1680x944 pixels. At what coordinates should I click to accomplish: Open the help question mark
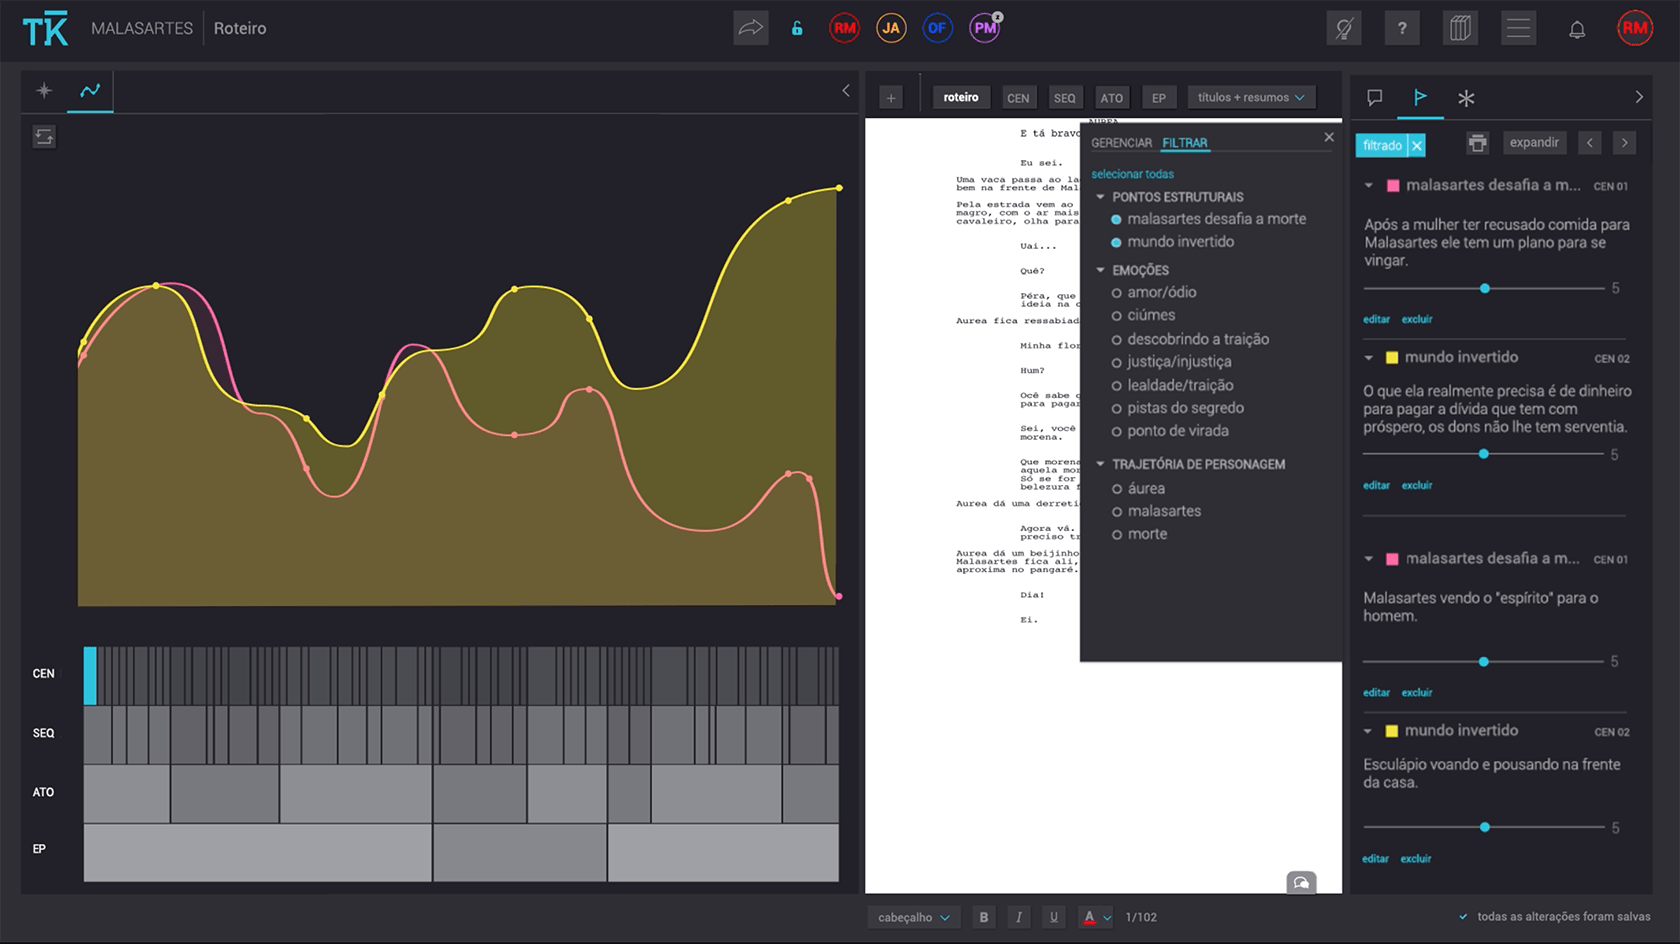1402,28
